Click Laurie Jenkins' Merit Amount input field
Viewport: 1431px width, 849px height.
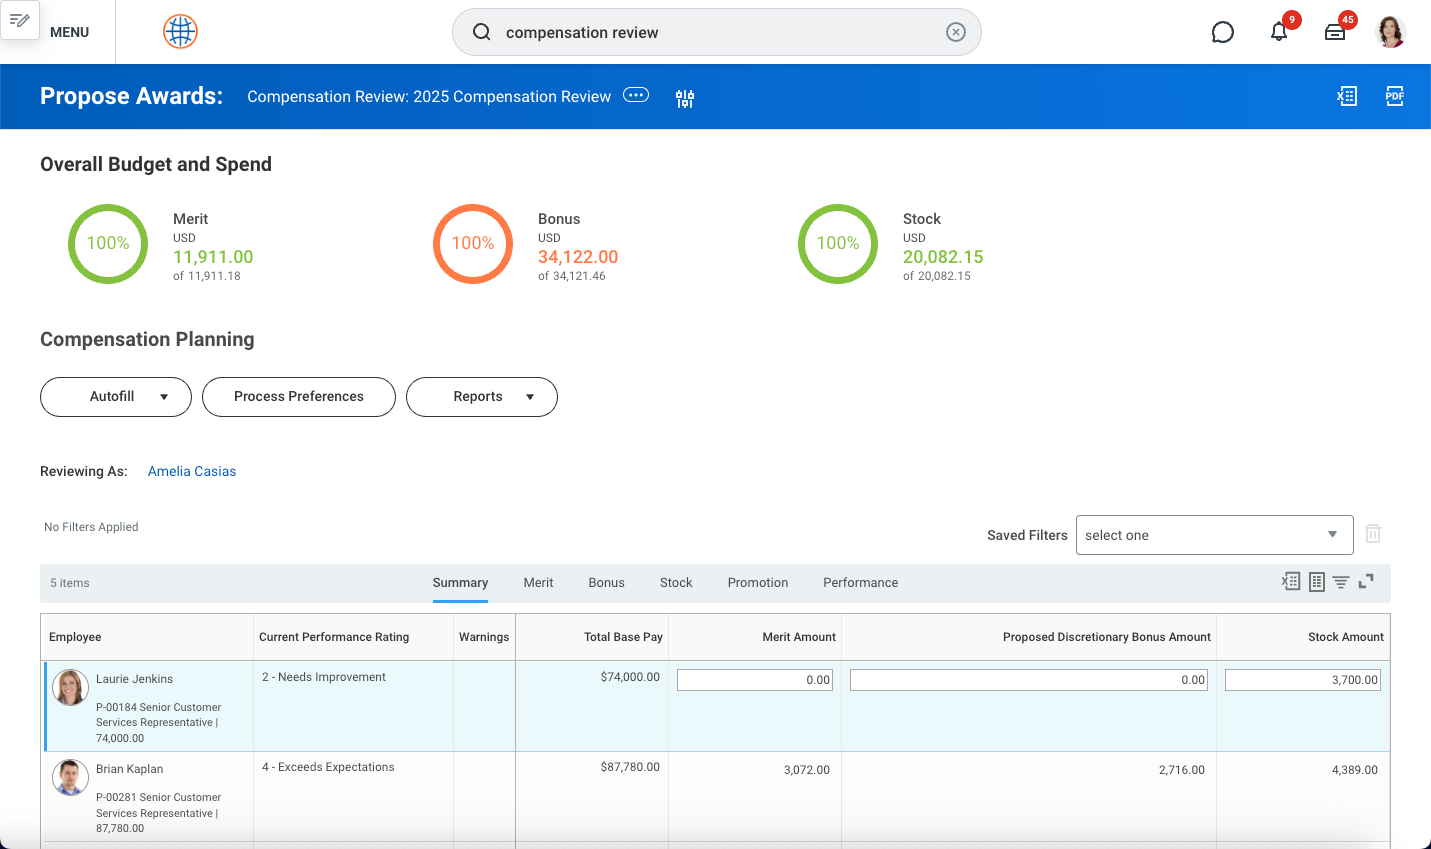point(754,679)
